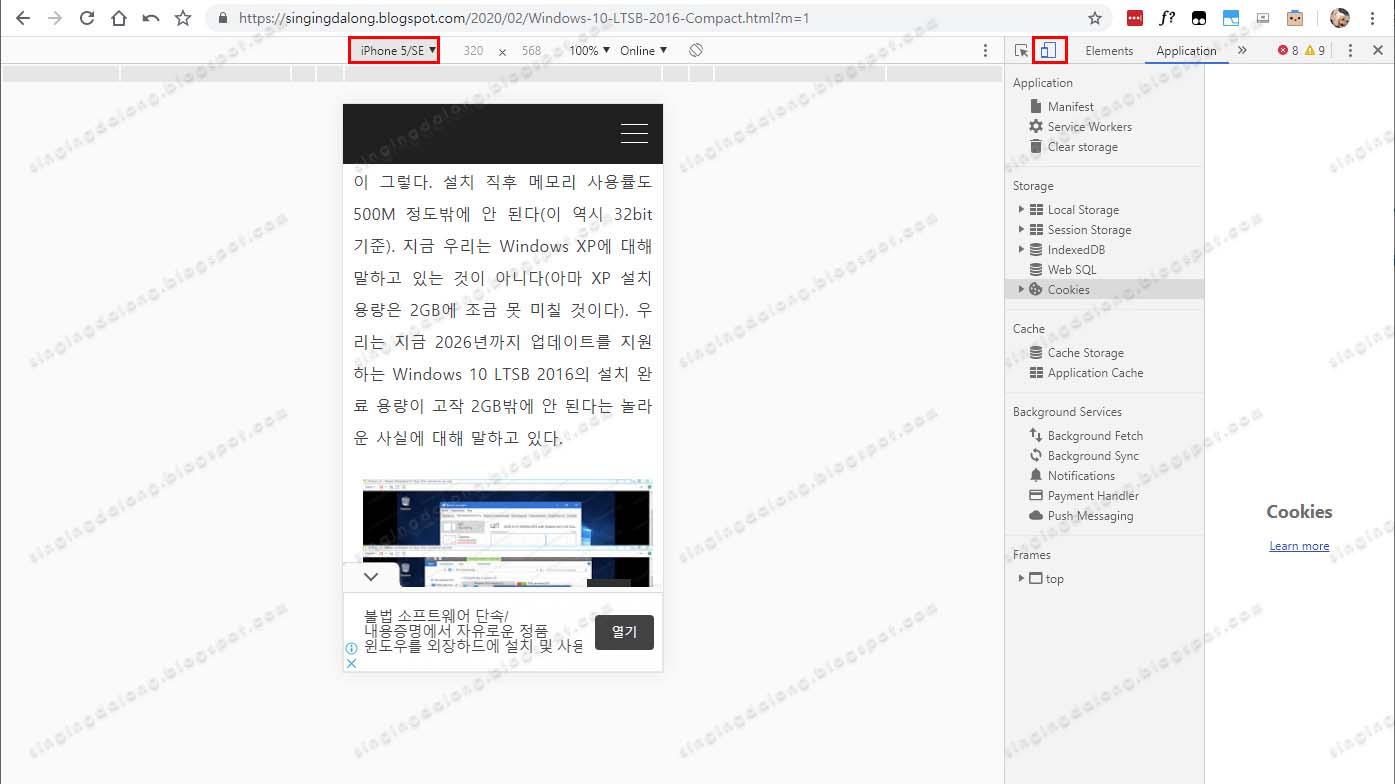
Task: Close the DevTools panel
Action: (x=1377, y=50)
